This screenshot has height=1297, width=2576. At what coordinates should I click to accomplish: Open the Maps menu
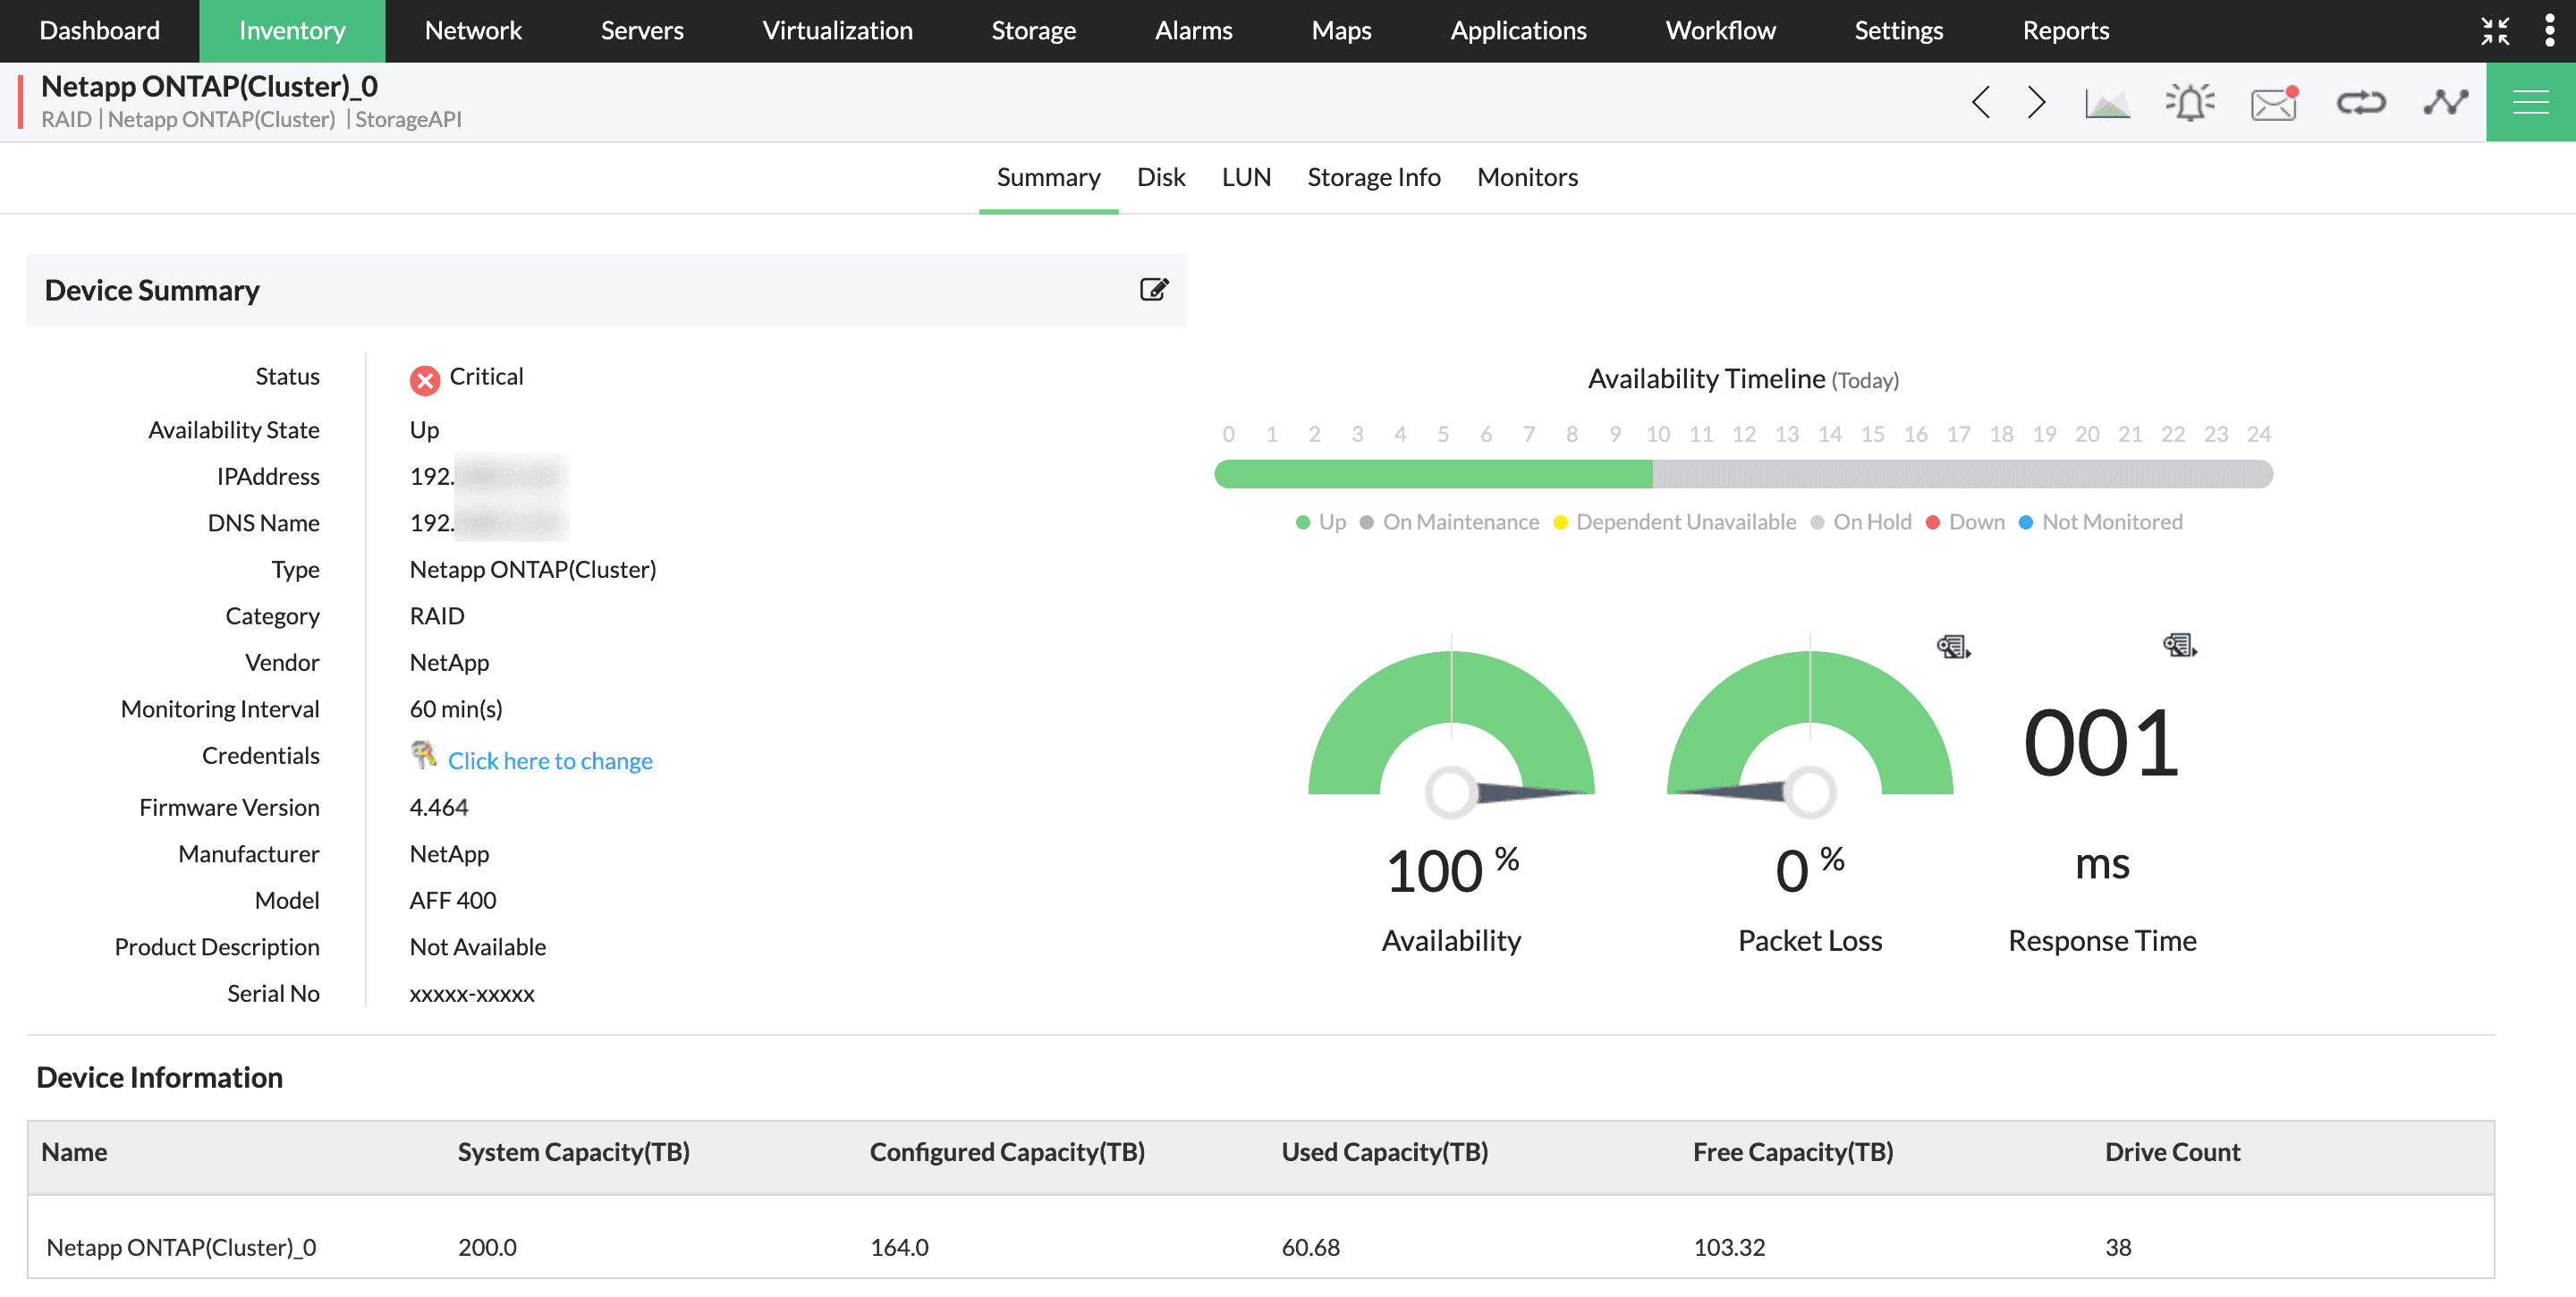click(x=1341, y=31)
